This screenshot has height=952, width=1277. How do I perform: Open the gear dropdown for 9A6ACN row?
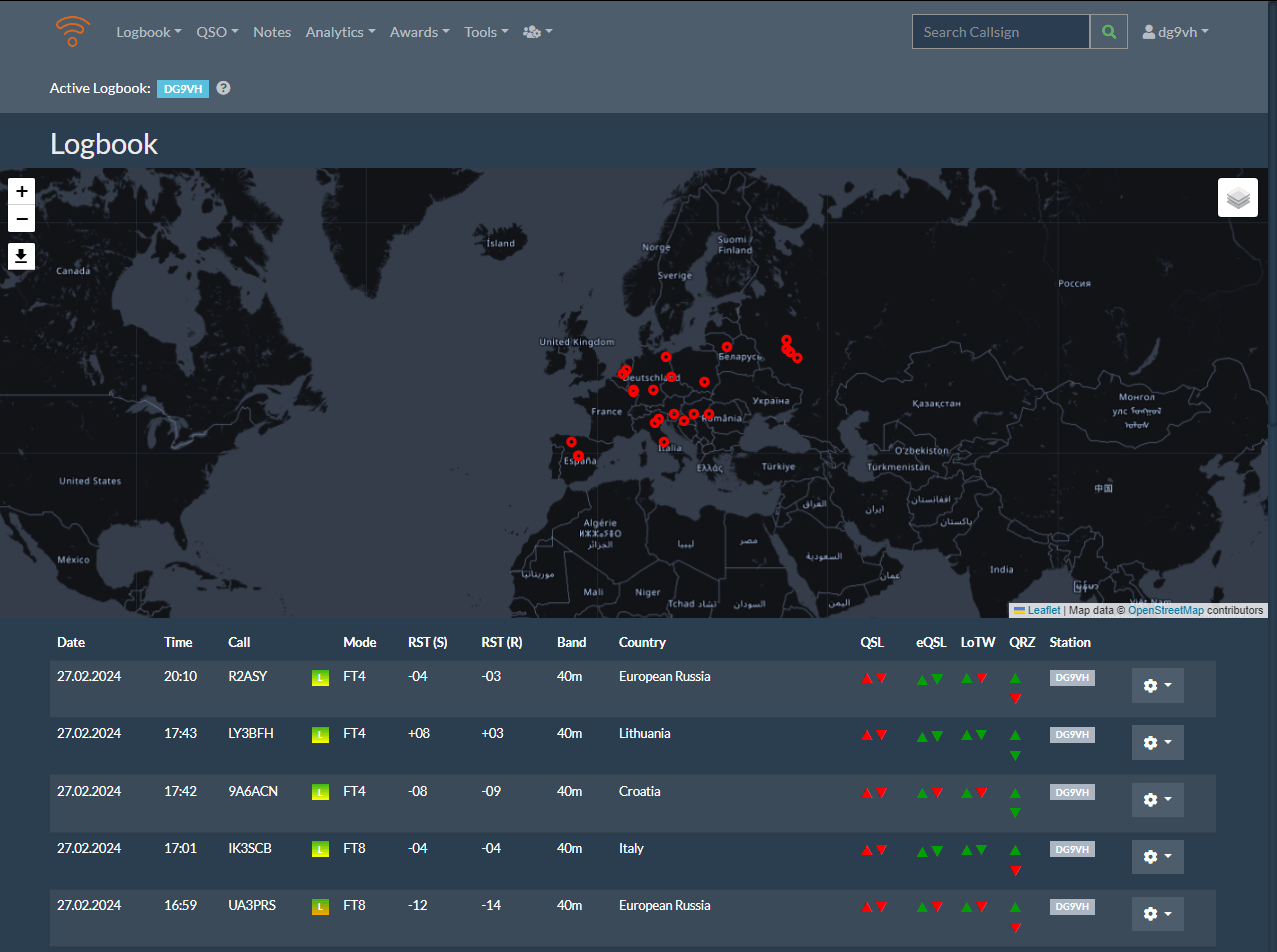pyautogui.click(x=1158, y=799)
